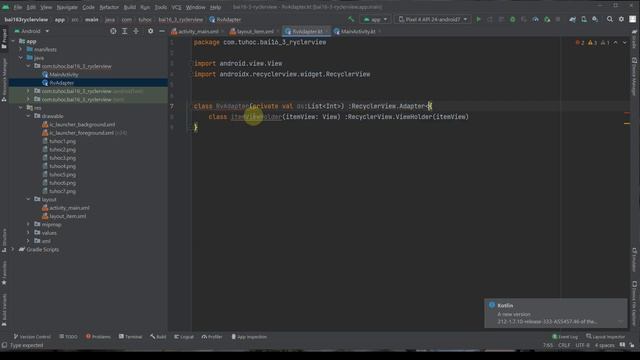Click the Debug app bug icon
The height and width of the screenshot is (360, 640).
(513, 19)
